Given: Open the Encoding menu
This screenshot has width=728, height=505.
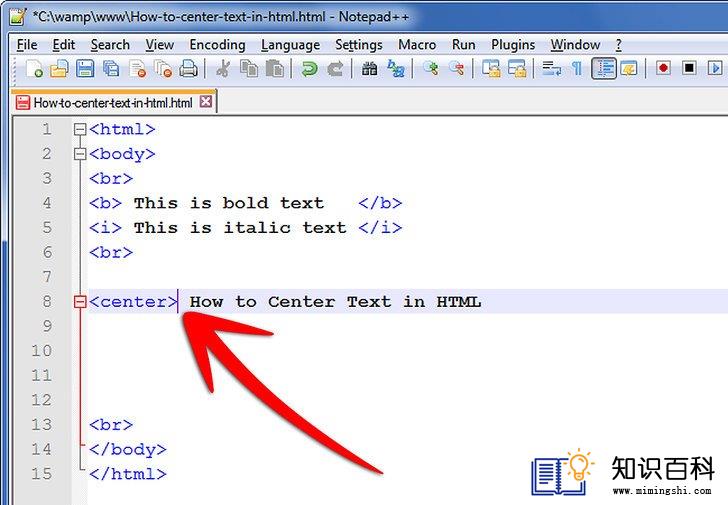Looking at the screenshot, I should pyautogui.click(x=217, y=45).
